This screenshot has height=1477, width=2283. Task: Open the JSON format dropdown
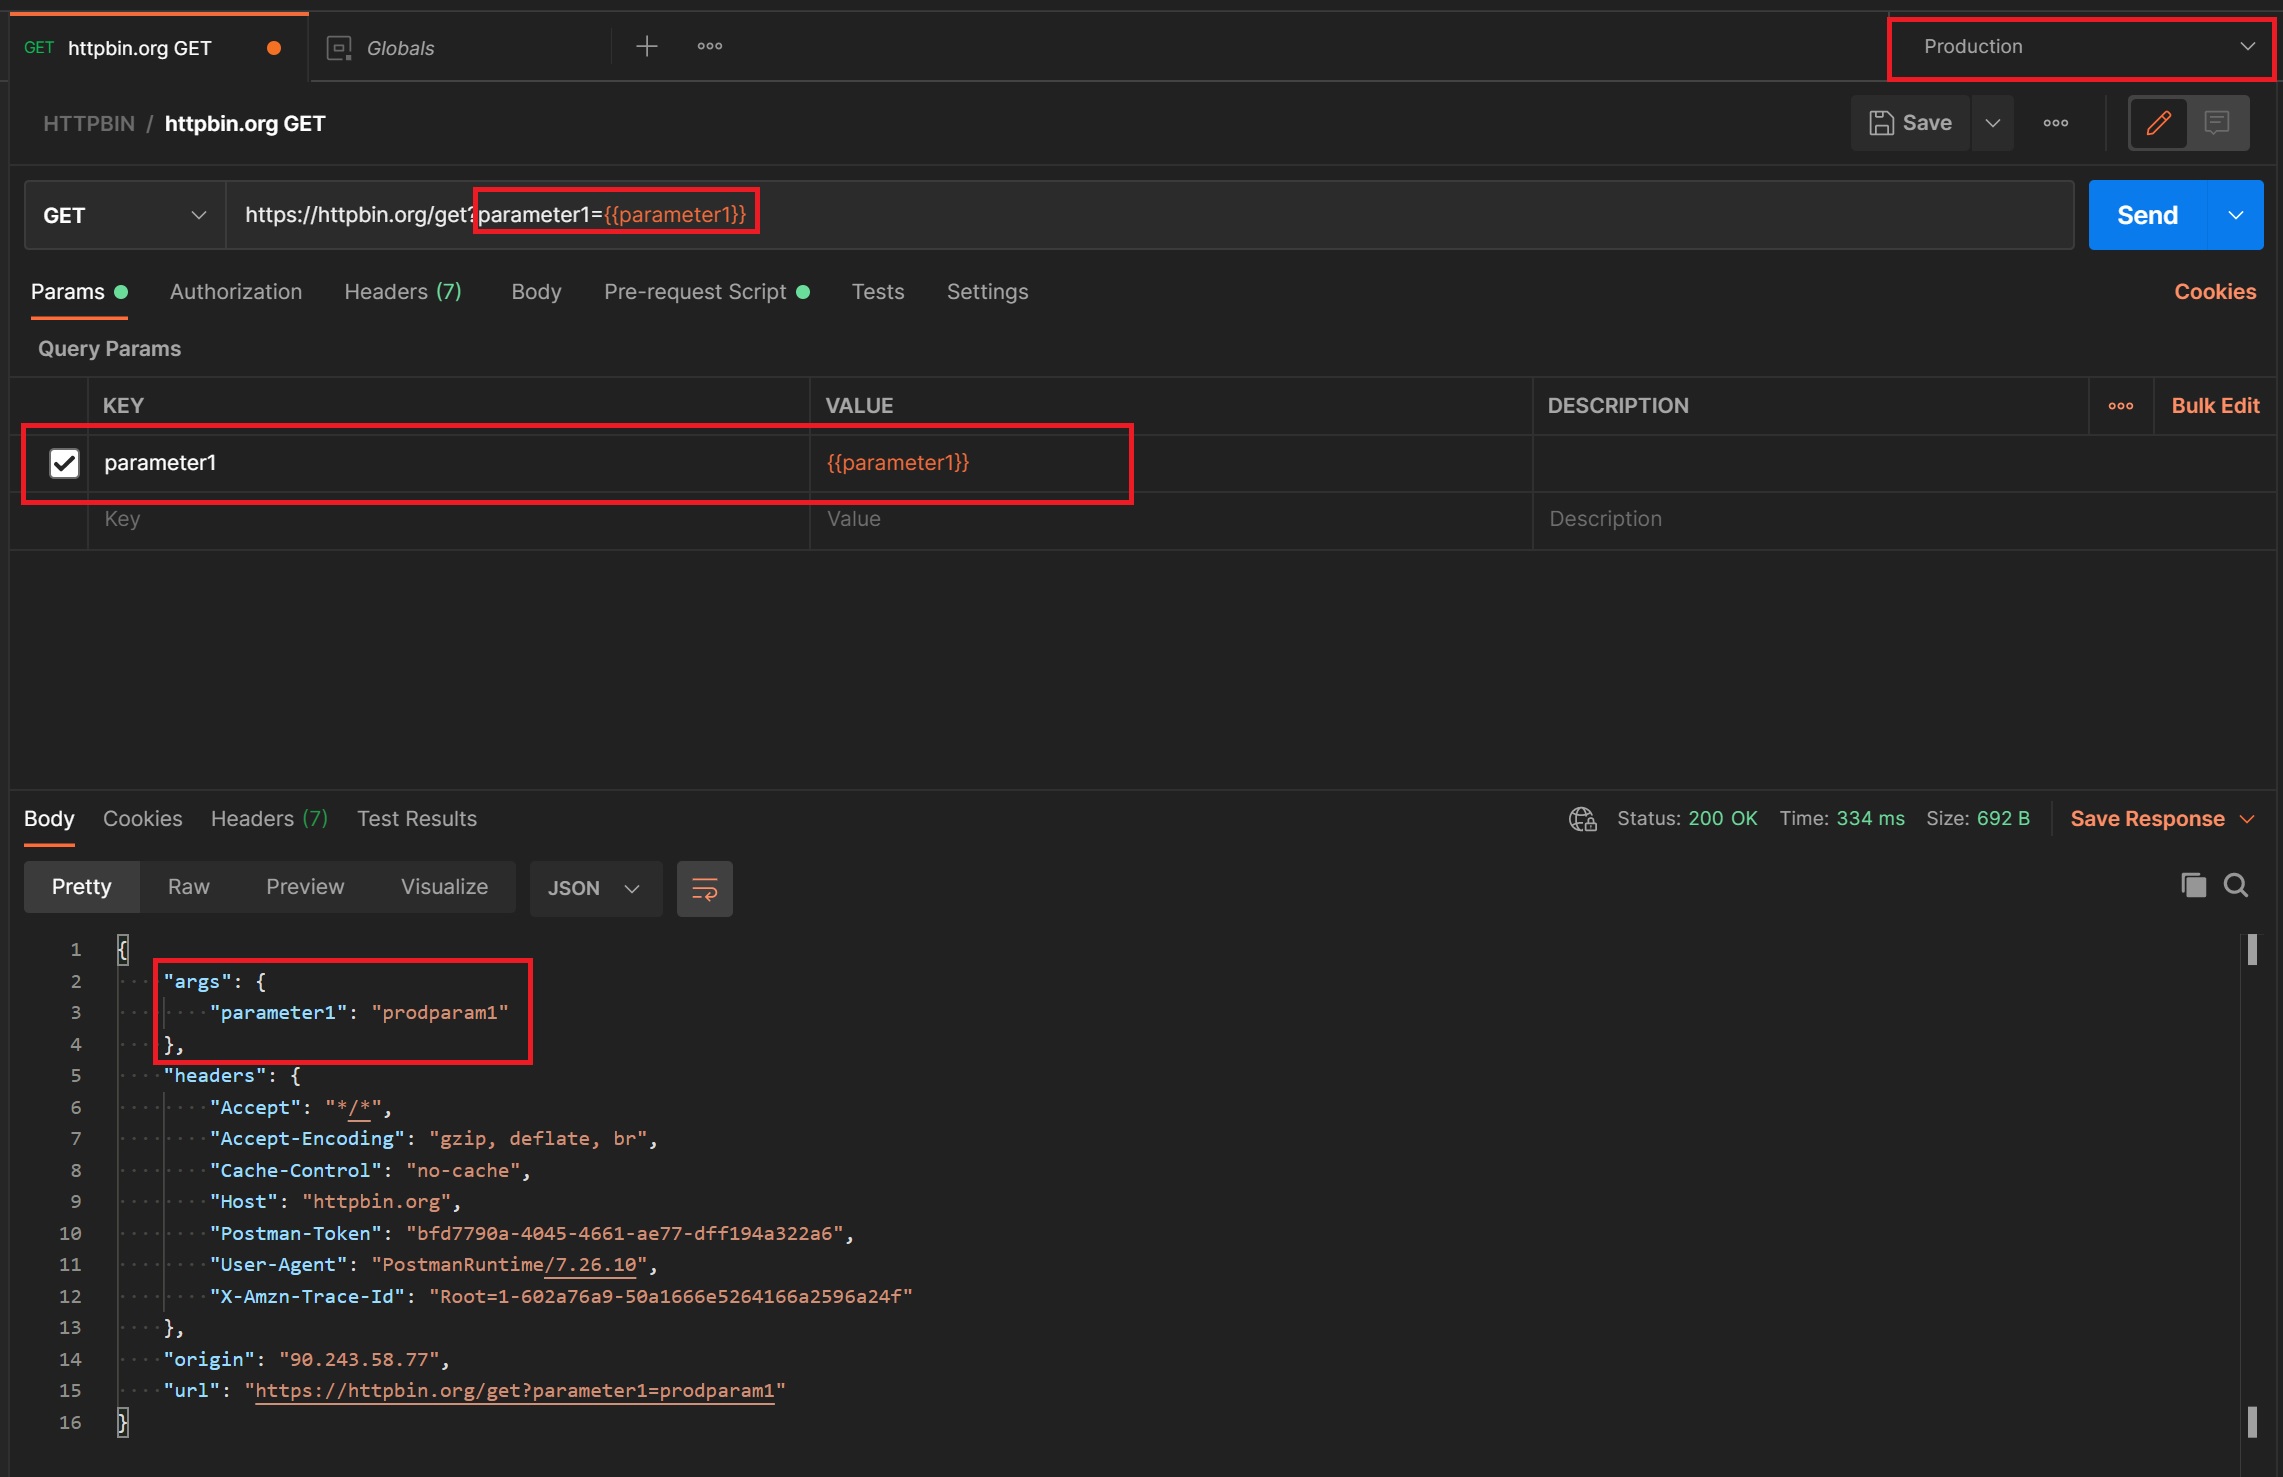coord(594,888)
